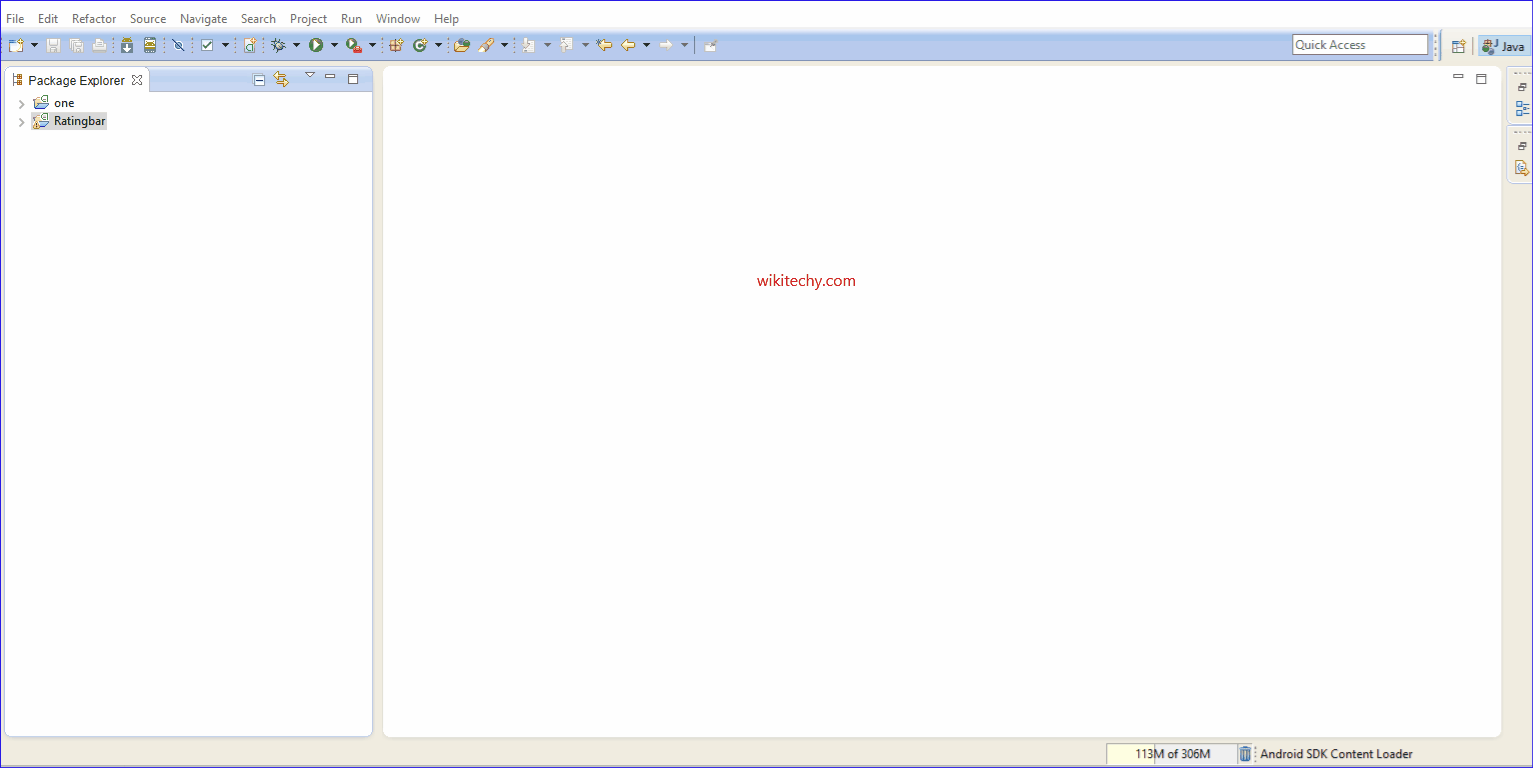Click the New Java Class icon

420,45
